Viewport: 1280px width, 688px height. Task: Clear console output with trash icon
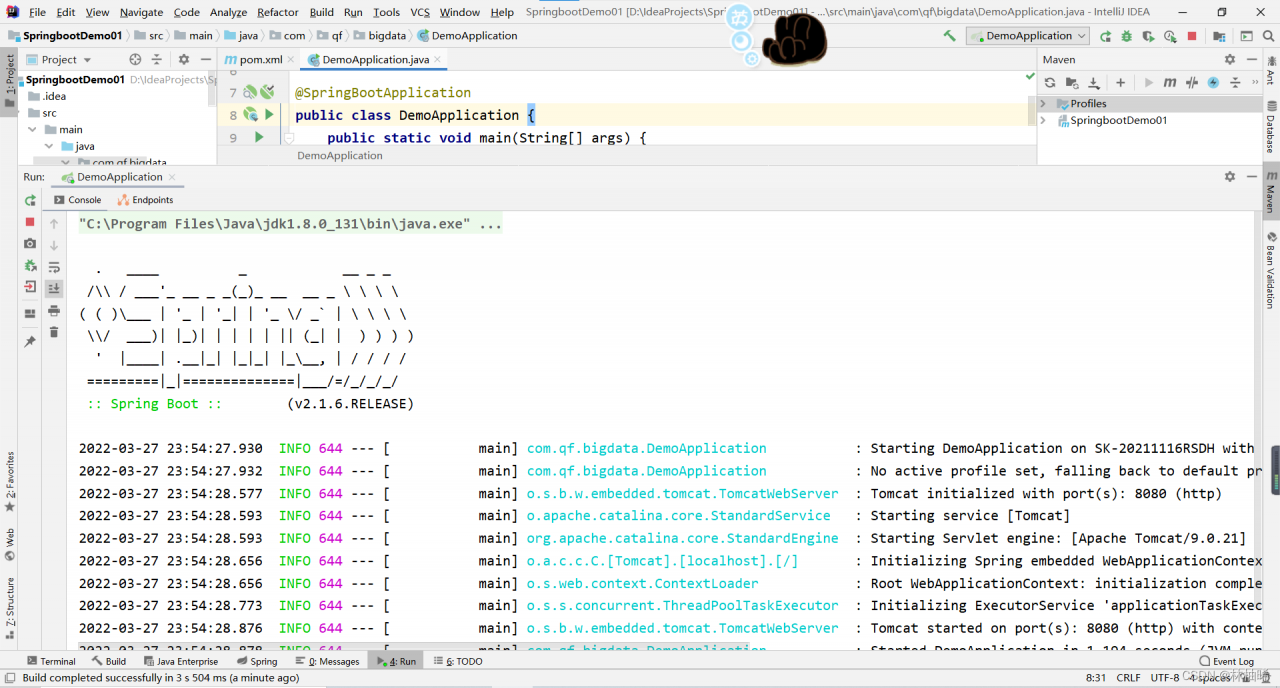pyautogui.click(x=55, y=332)
